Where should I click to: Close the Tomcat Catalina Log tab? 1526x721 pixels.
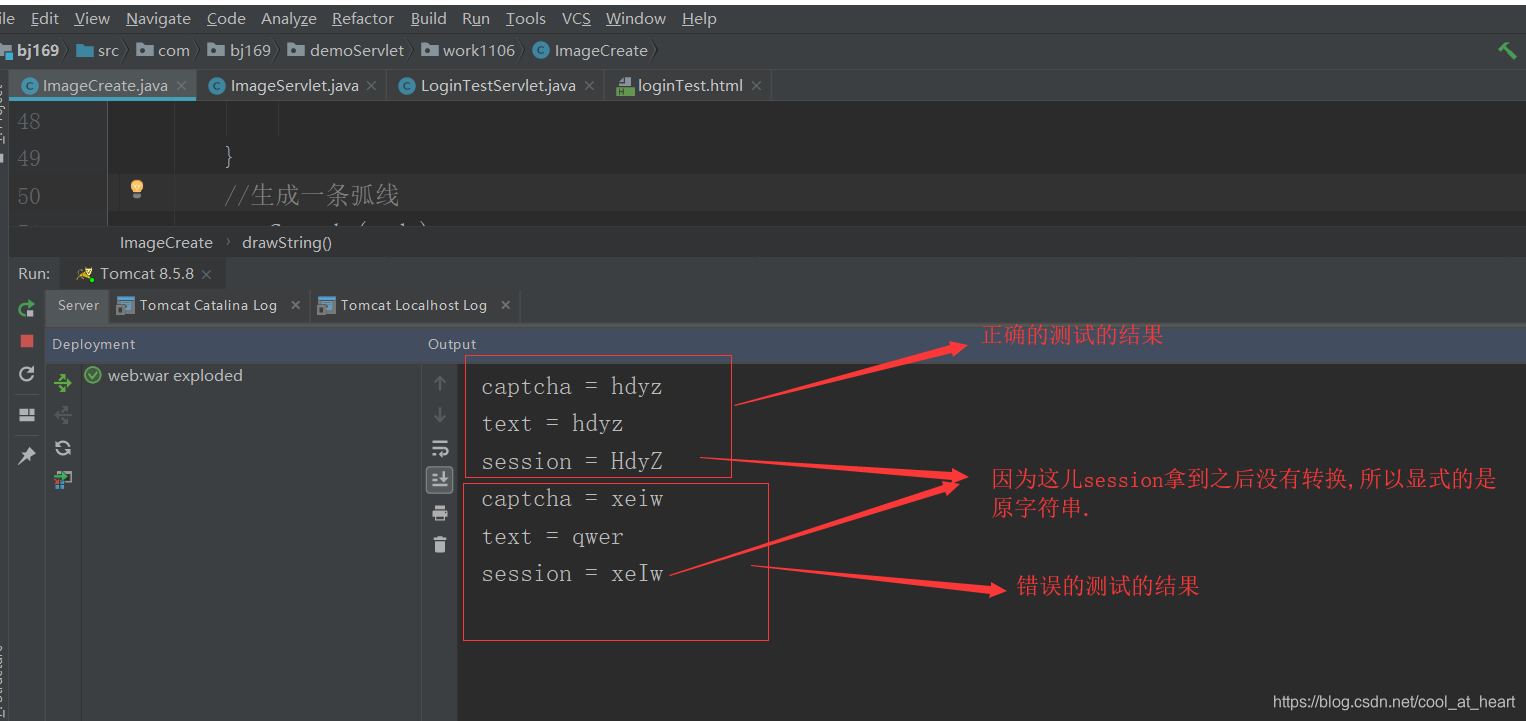[295, 305]
